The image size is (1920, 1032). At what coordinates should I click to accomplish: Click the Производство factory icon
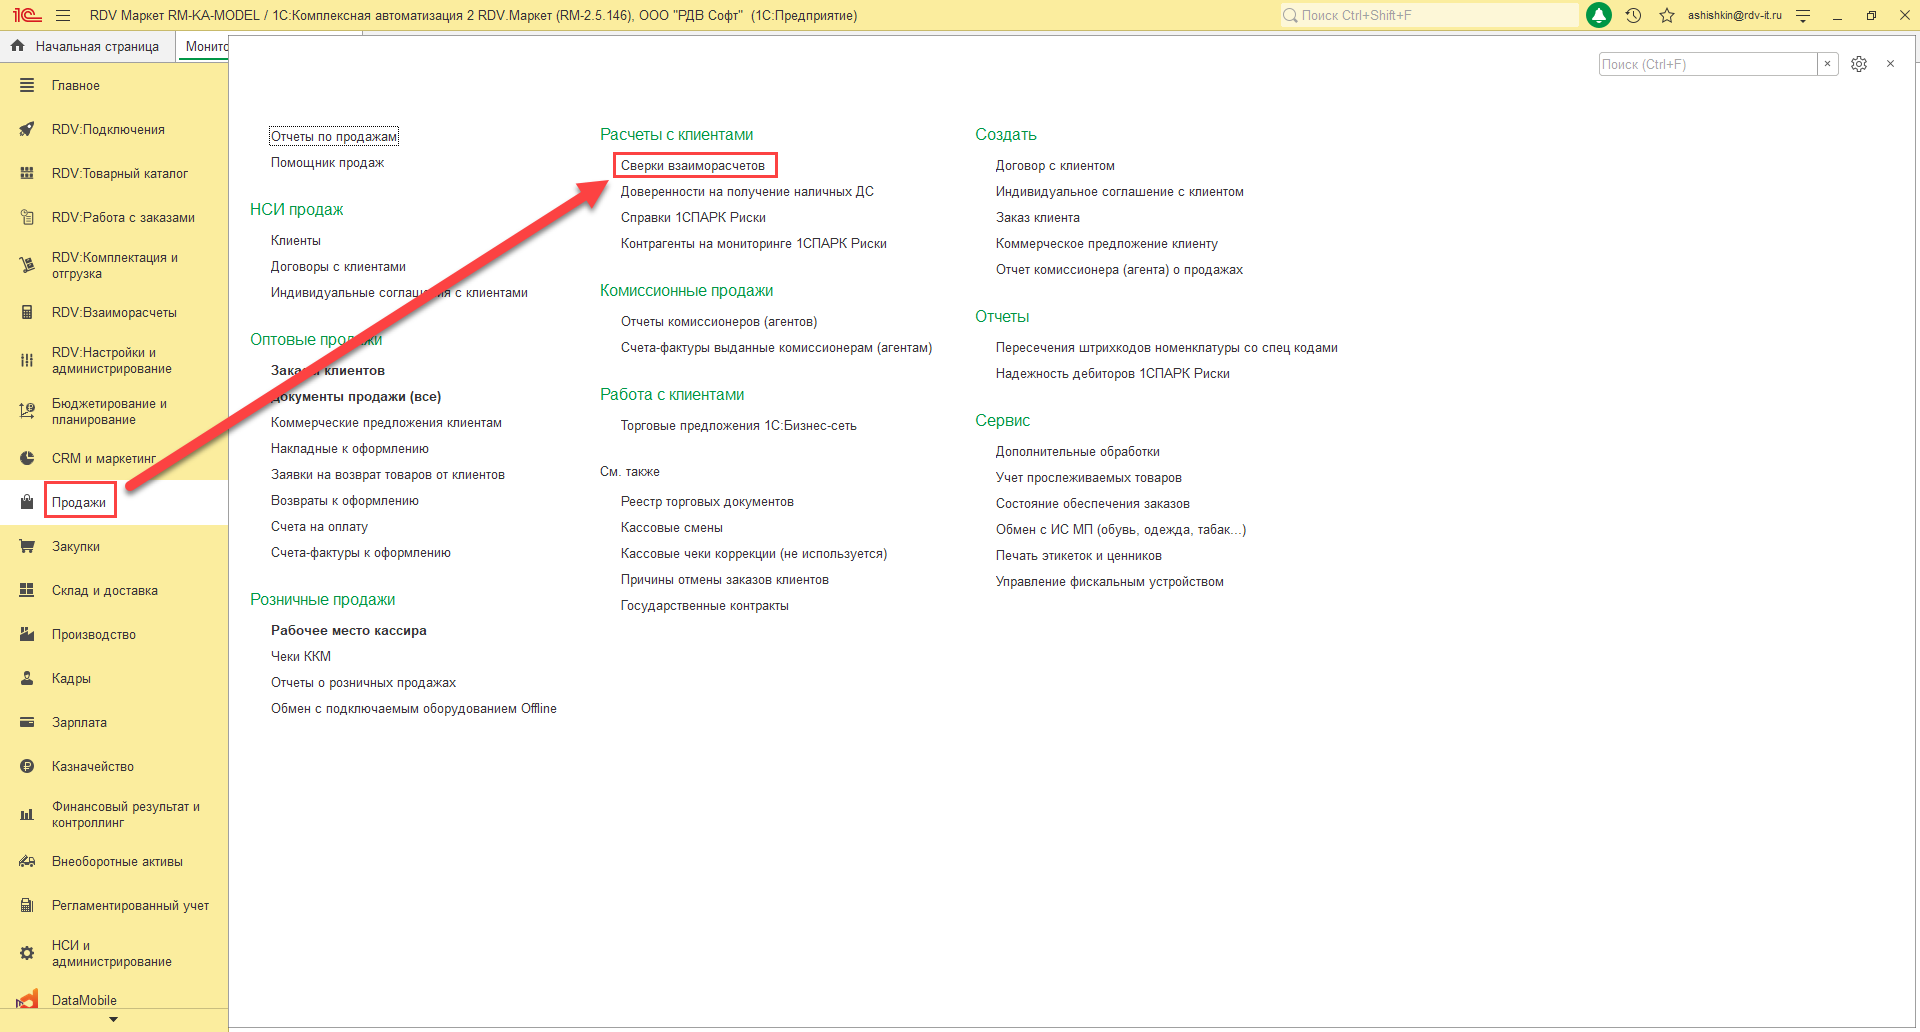[x=27, y=635]
